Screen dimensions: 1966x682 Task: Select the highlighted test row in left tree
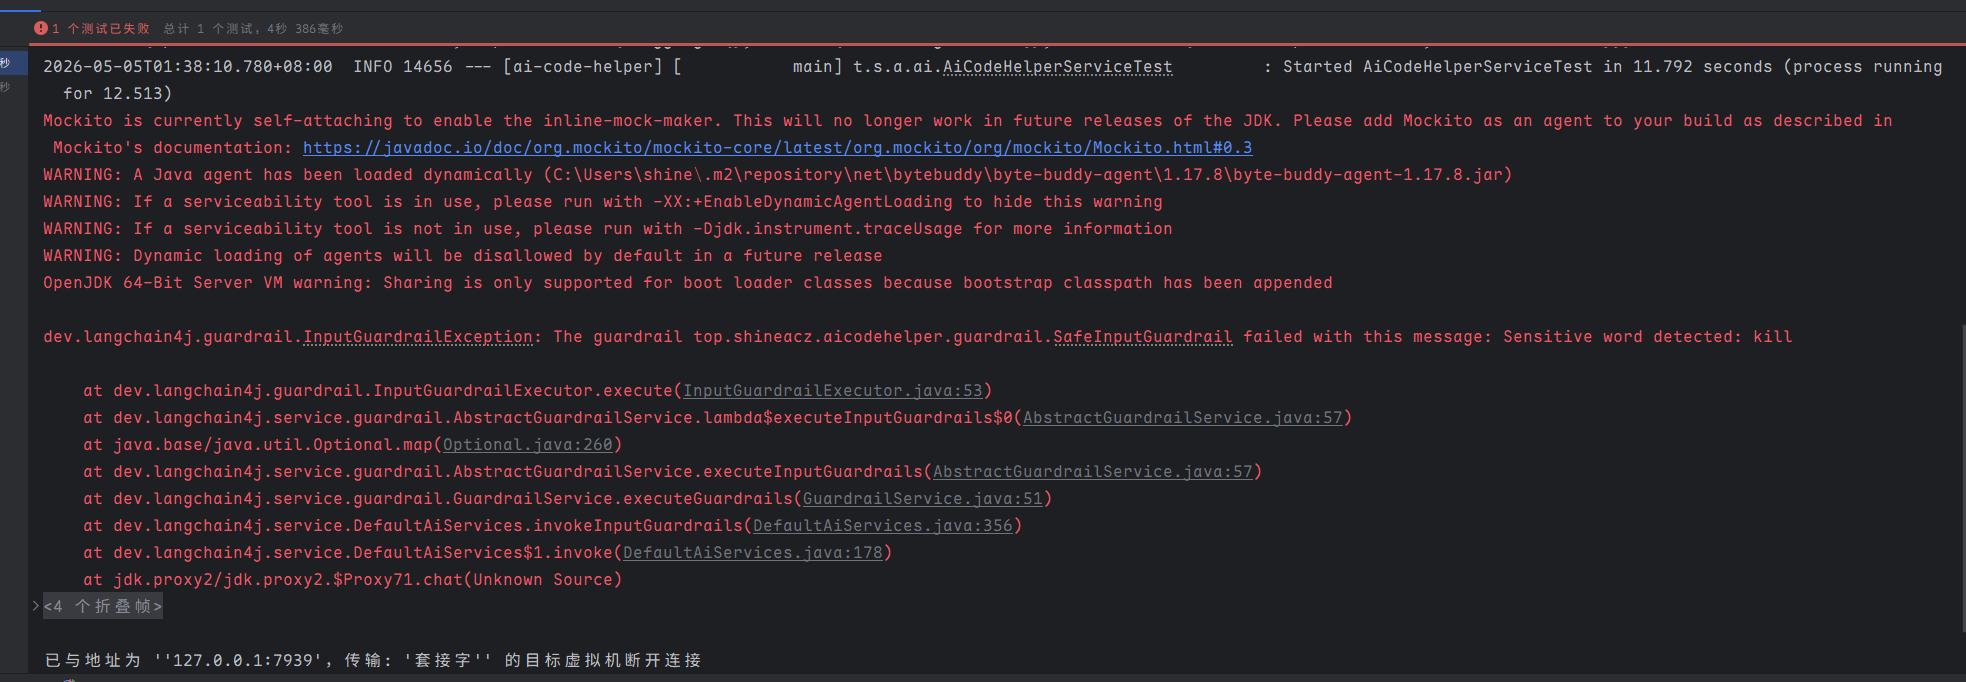[13, 63]
